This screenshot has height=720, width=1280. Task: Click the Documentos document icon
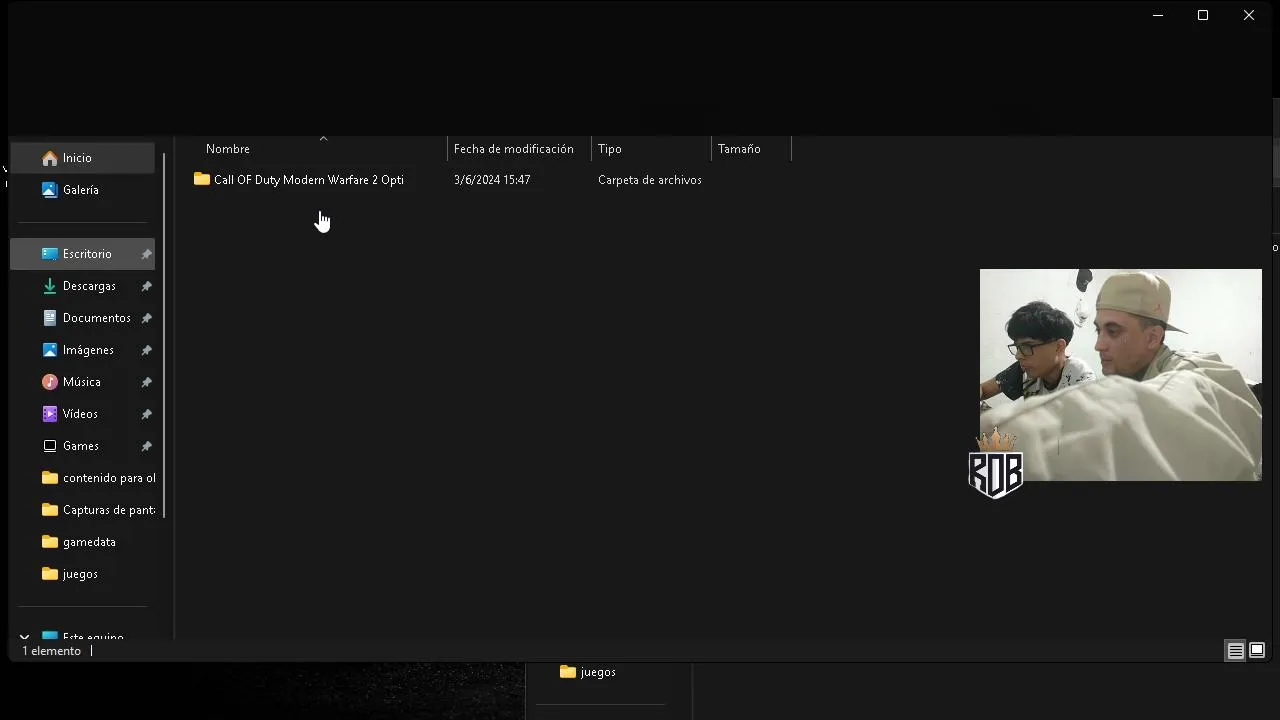[x=50, y=318]
